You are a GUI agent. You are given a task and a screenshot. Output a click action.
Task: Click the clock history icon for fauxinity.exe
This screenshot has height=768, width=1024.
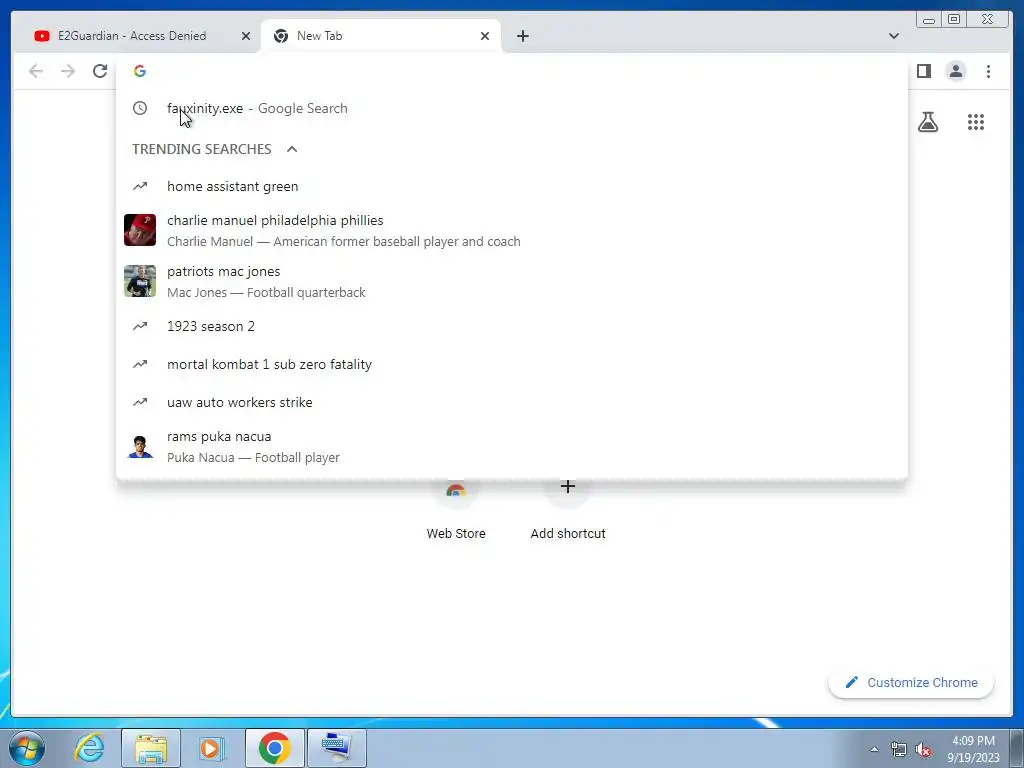coord(140,108)
